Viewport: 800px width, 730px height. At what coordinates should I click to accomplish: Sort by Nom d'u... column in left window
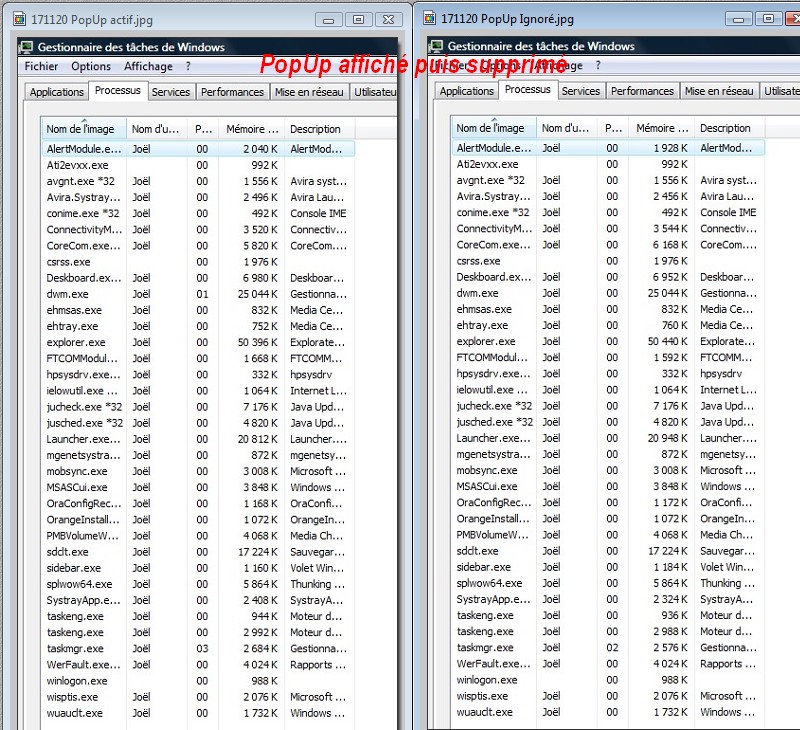[157, 129]
